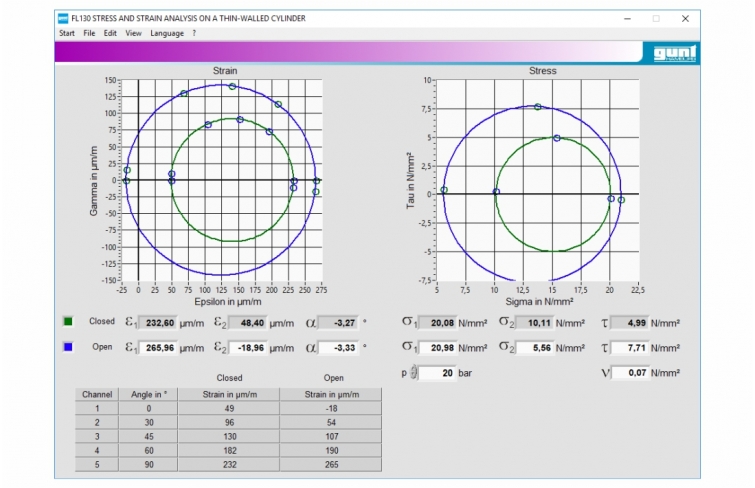Select Open epsilon 2 value -18,96
Viewport: 755px width, 488px height.
coord(247,348)
